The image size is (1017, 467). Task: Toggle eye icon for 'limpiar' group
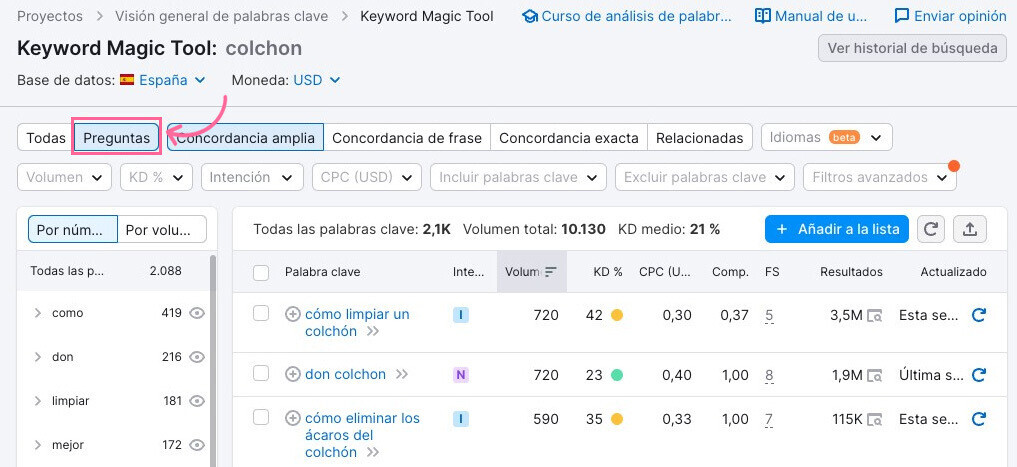(197, 401)
